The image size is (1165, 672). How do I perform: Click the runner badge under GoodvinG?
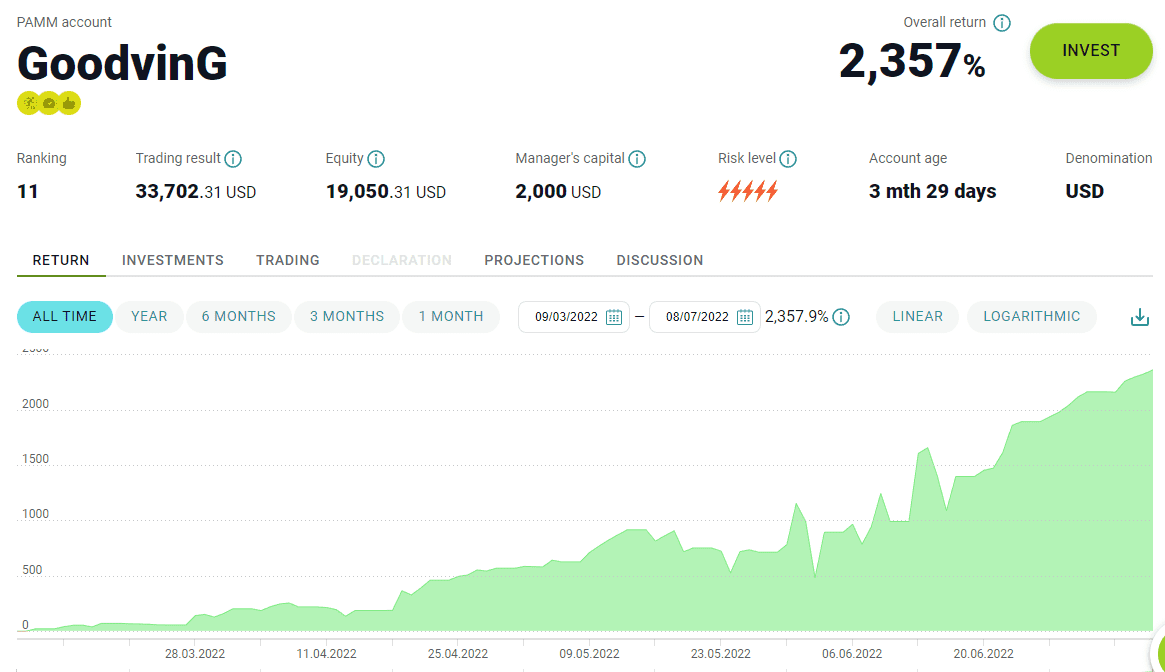29,103
